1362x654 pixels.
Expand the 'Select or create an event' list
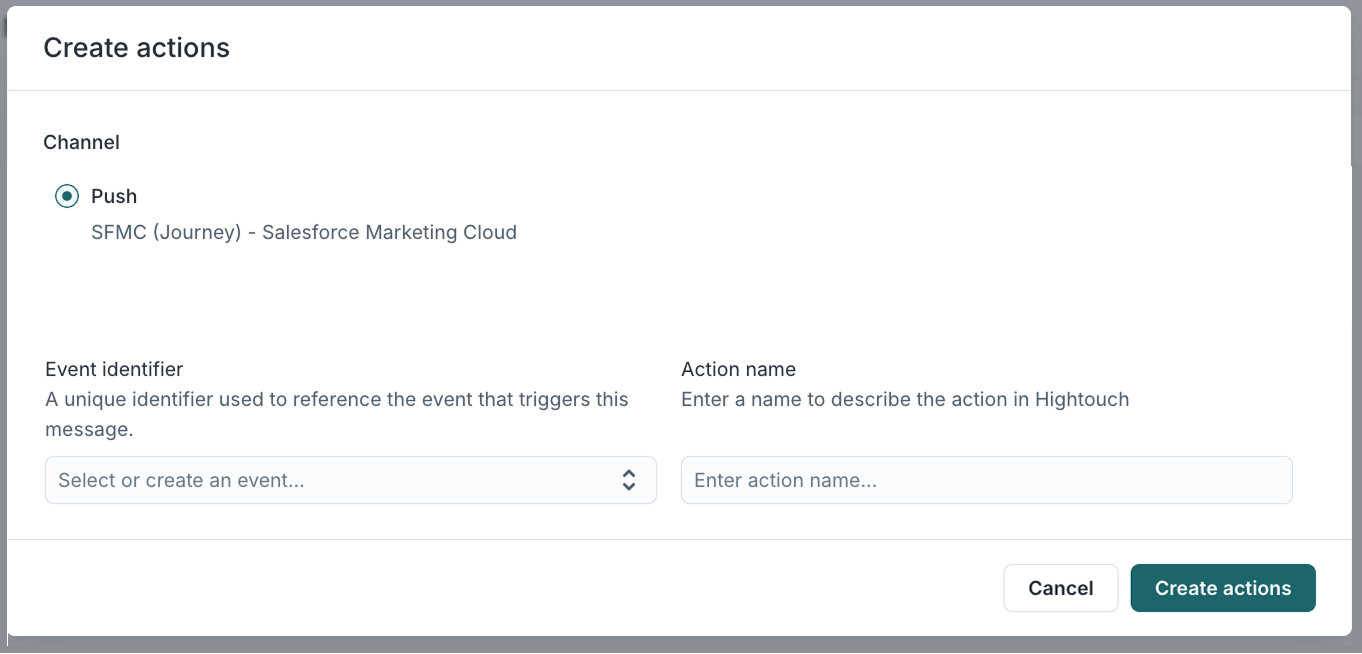[x=350, y=480]
